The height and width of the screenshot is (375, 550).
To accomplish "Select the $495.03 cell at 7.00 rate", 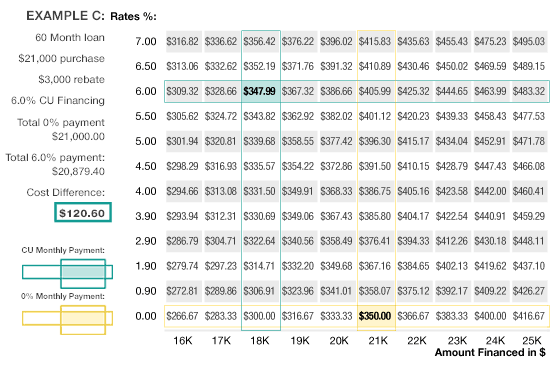I will pyautogui.click(x=529, y=41).
